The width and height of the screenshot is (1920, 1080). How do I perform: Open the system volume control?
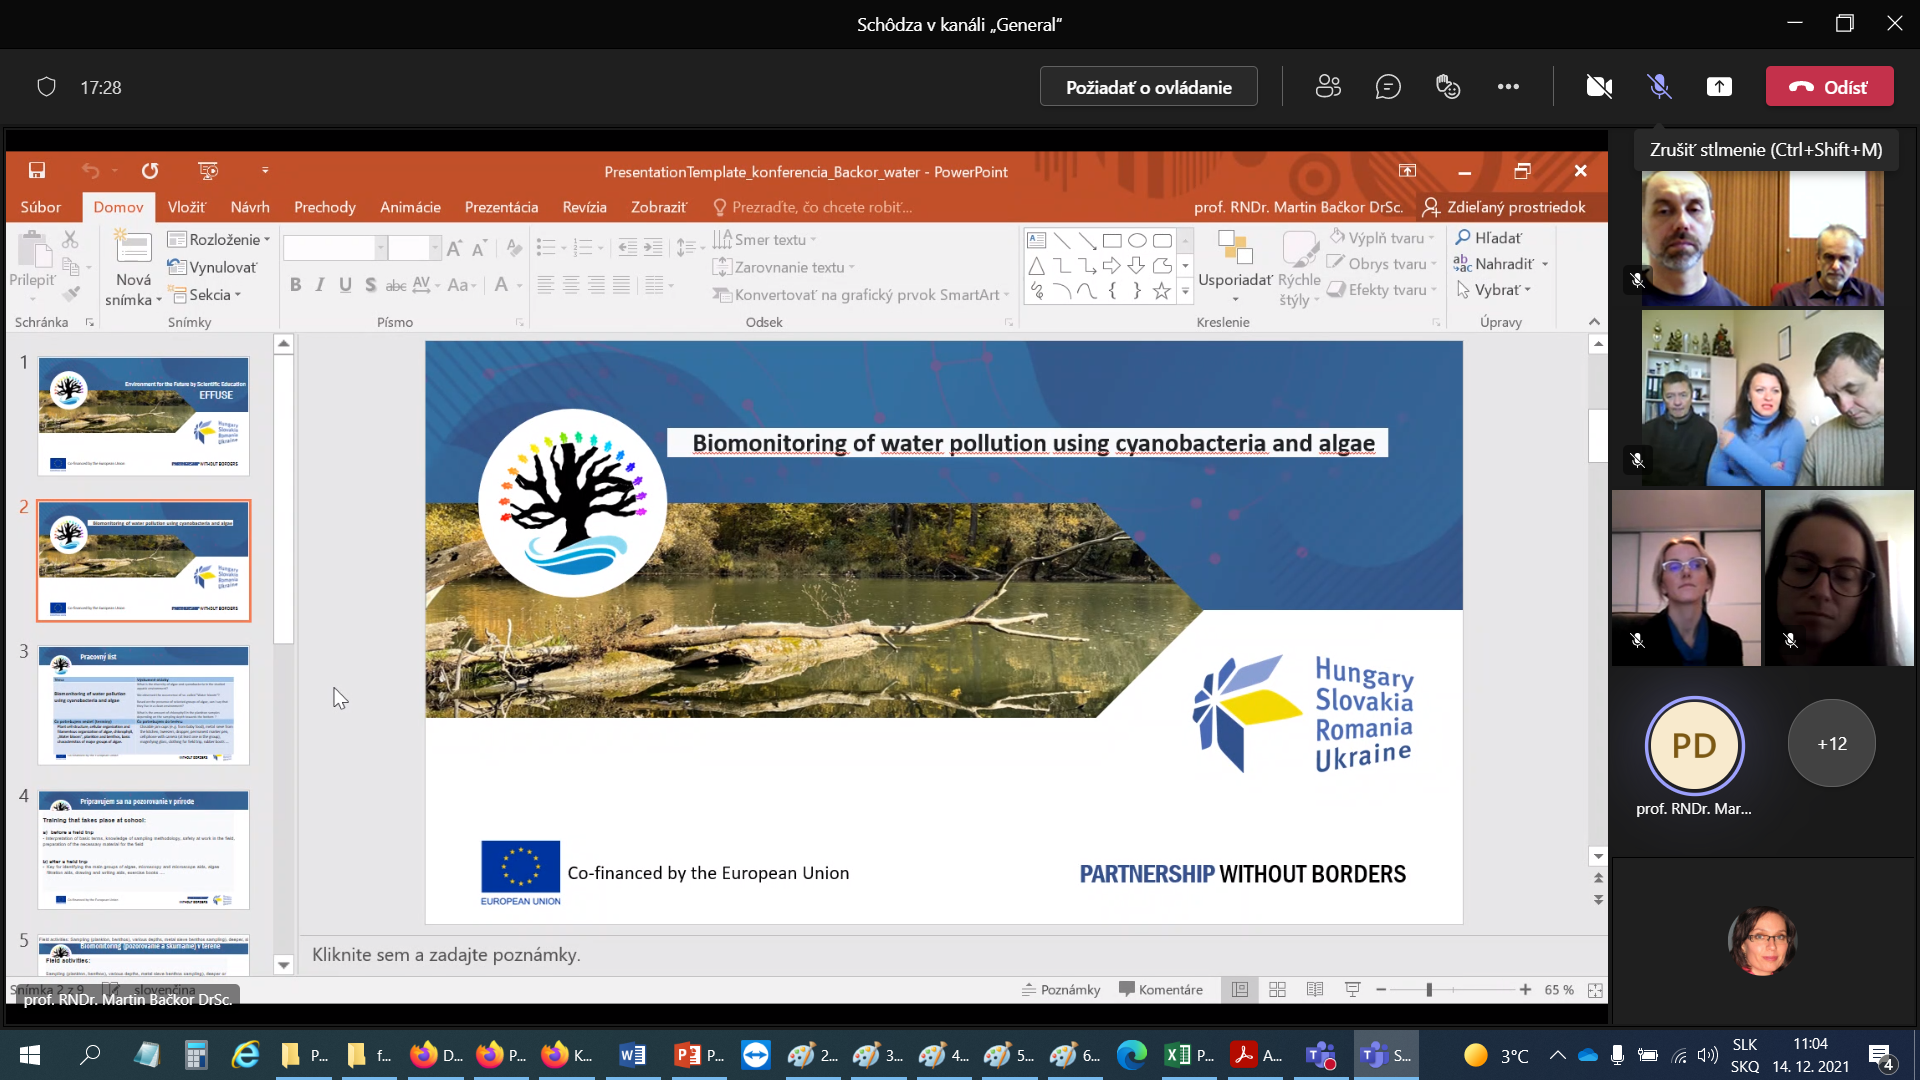[1708, 1055]
